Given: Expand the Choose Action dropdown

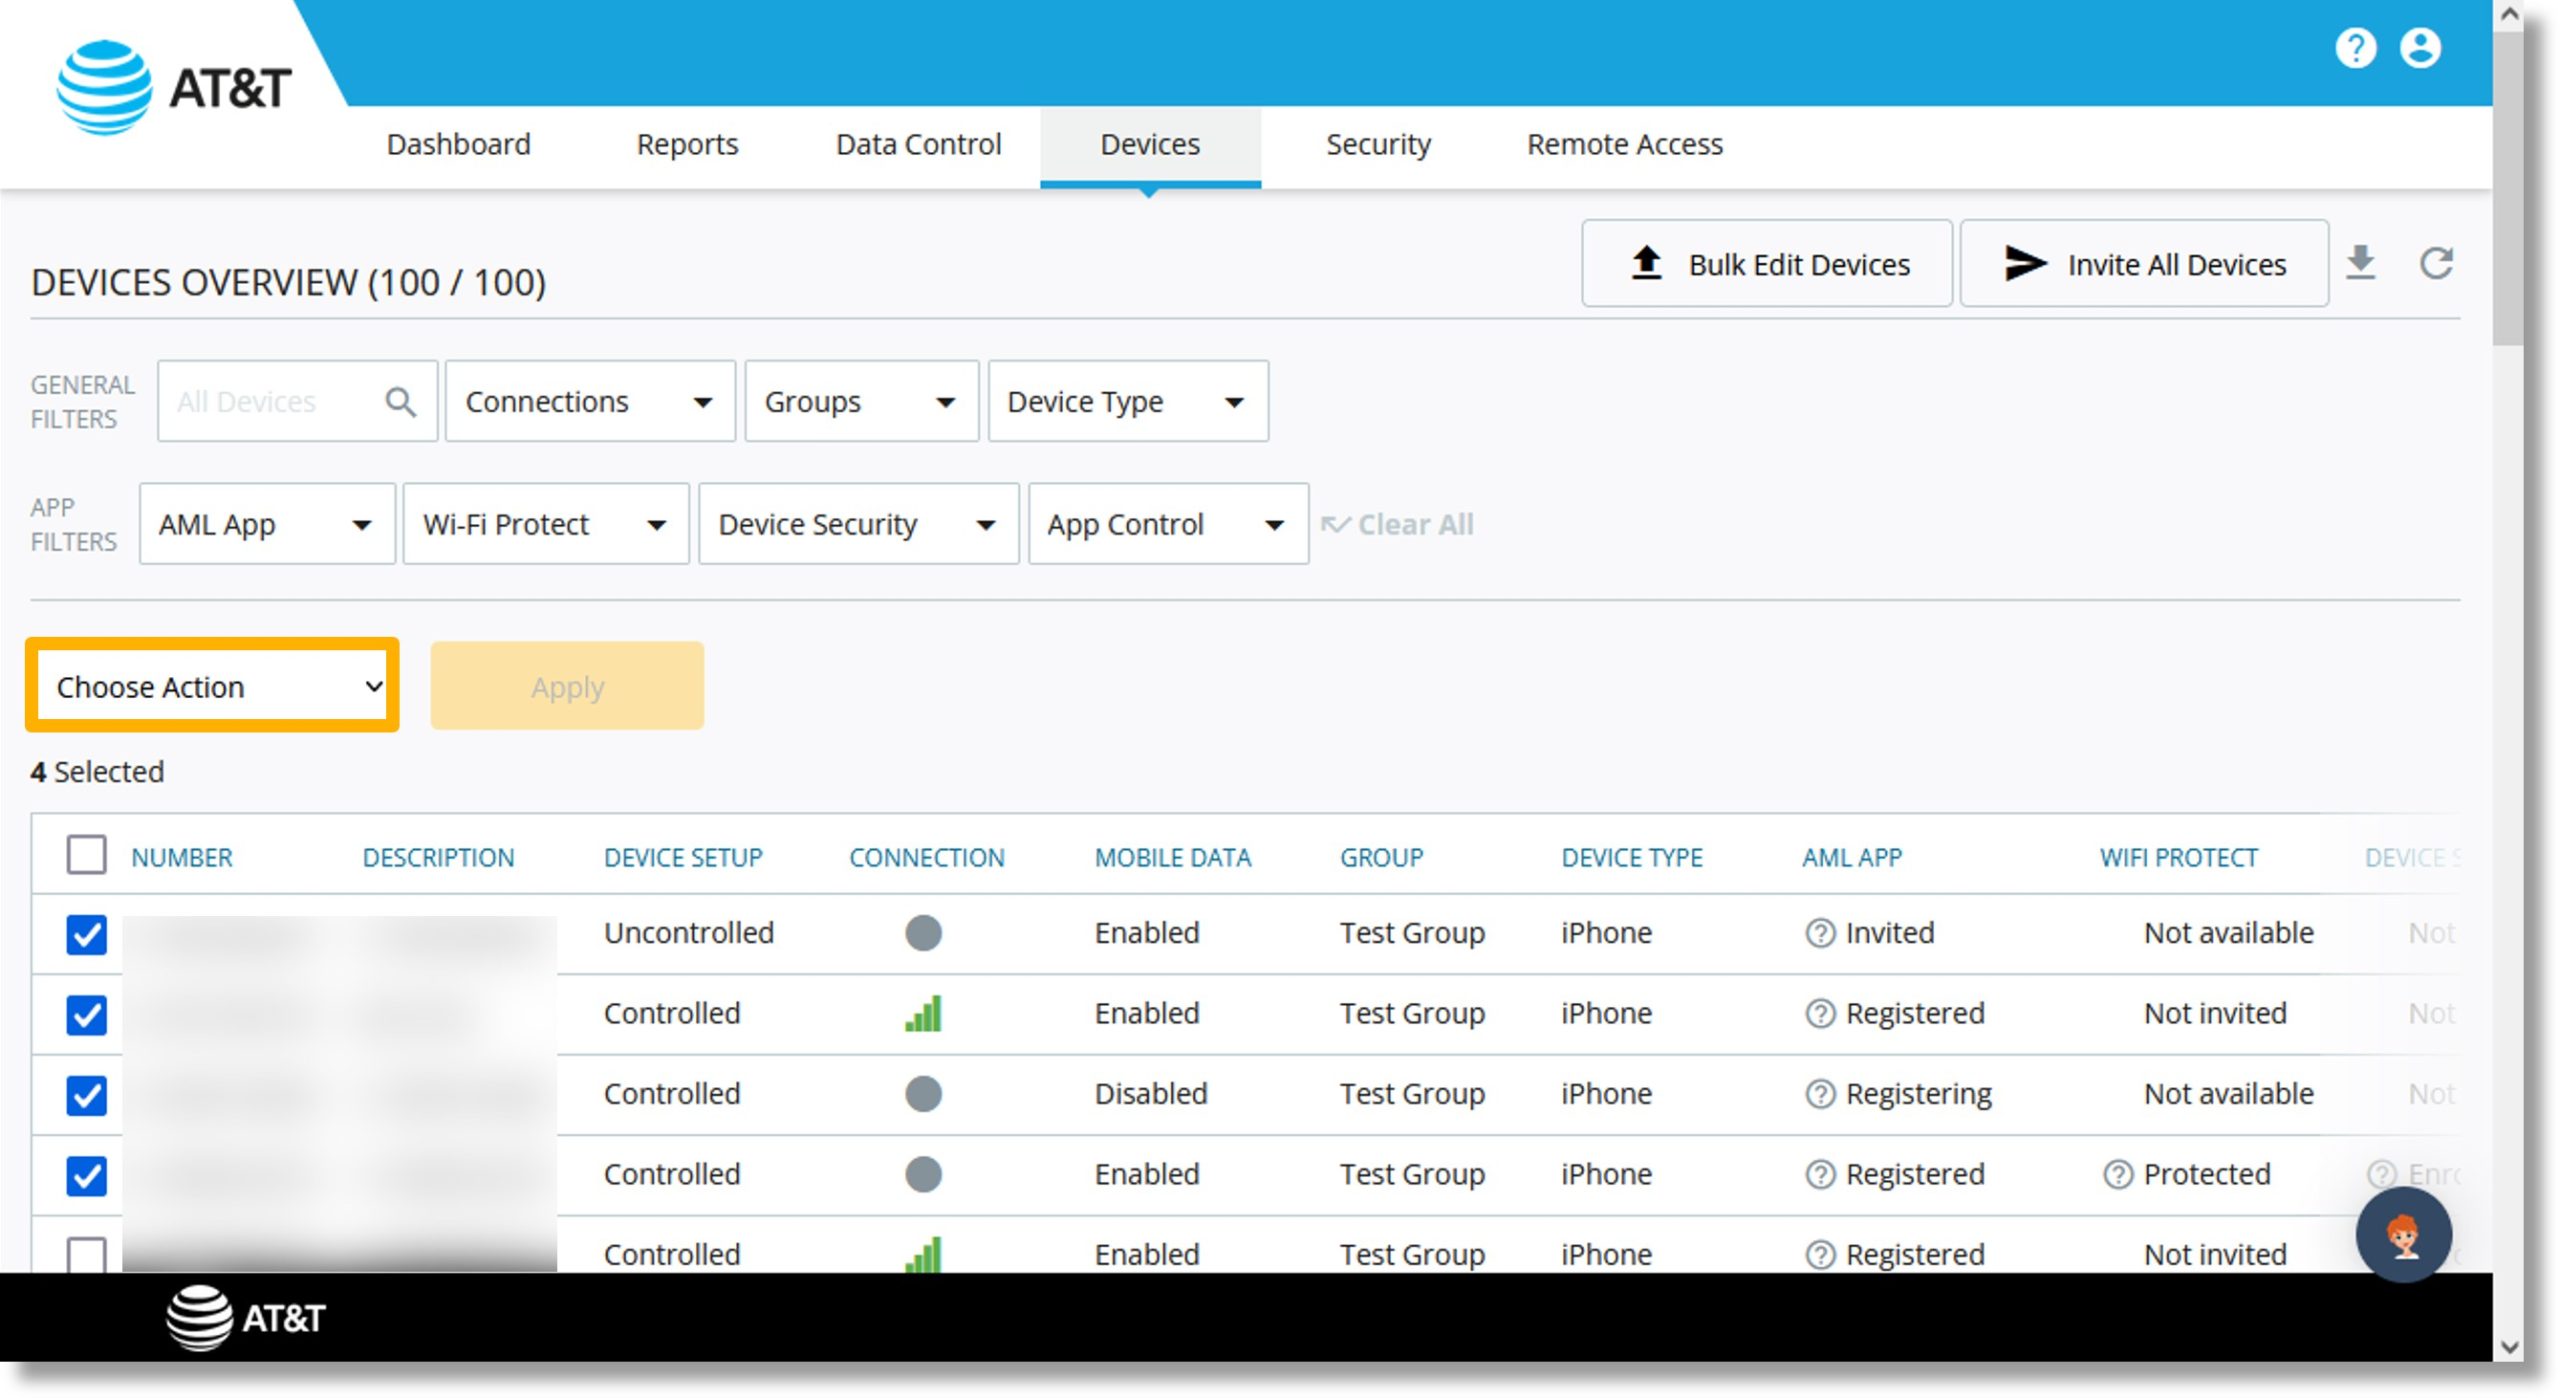Looking at the screenshot, I should click(x=212, y=686).
